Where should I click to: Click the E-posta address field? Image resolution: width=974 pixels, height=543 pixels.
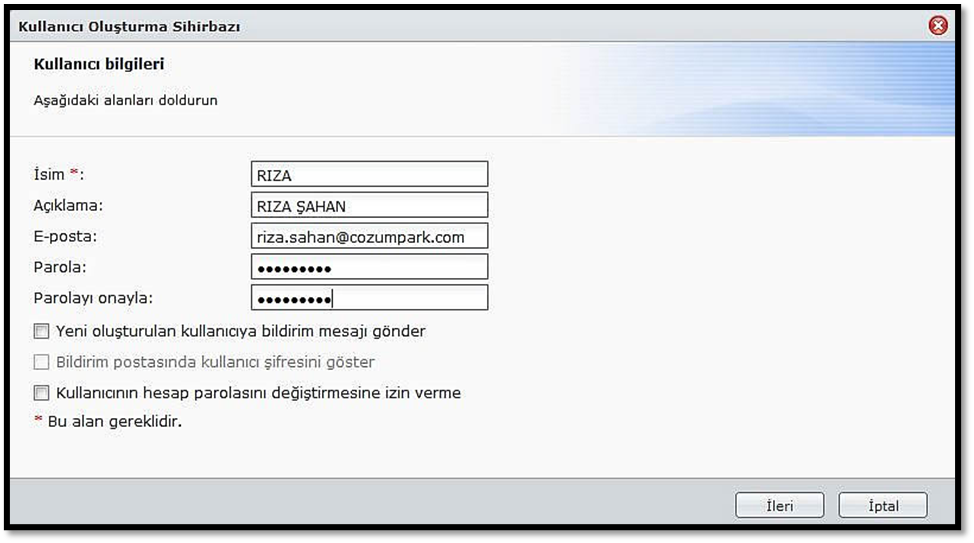(x=369, y=236)
